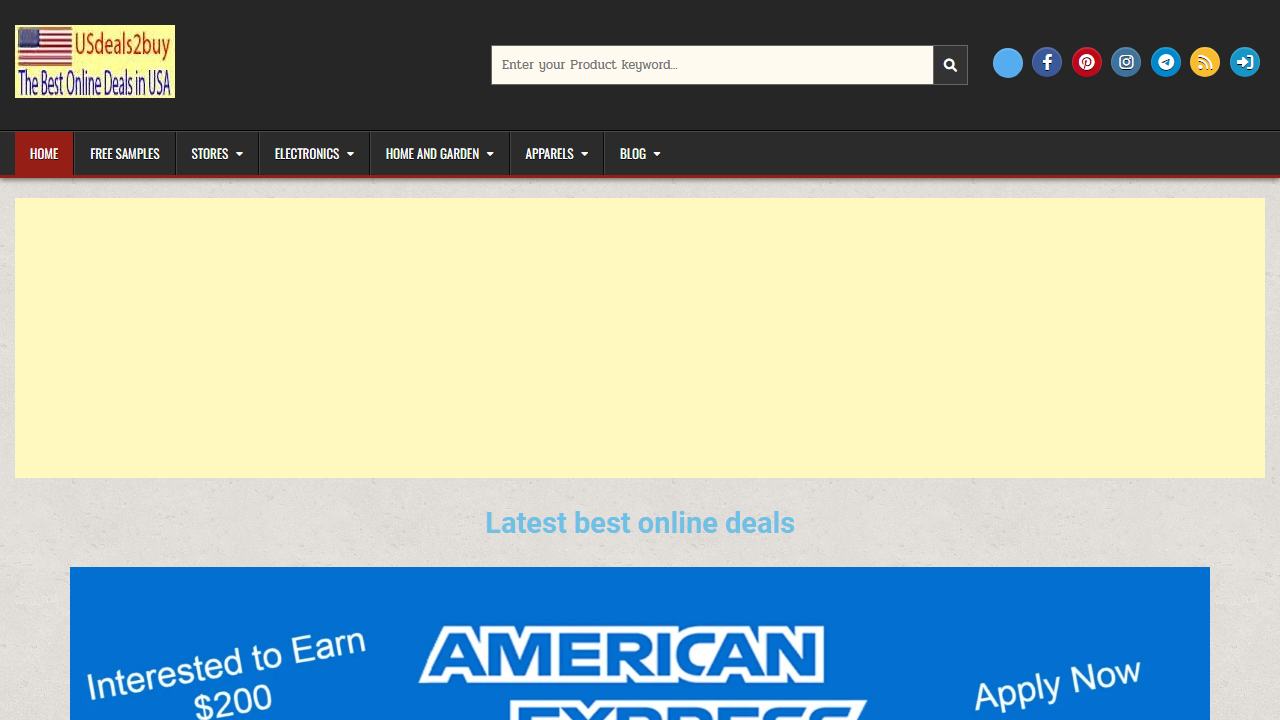Click the Apply Now link on banner

pyautogui.click(x=1056, y=684)
